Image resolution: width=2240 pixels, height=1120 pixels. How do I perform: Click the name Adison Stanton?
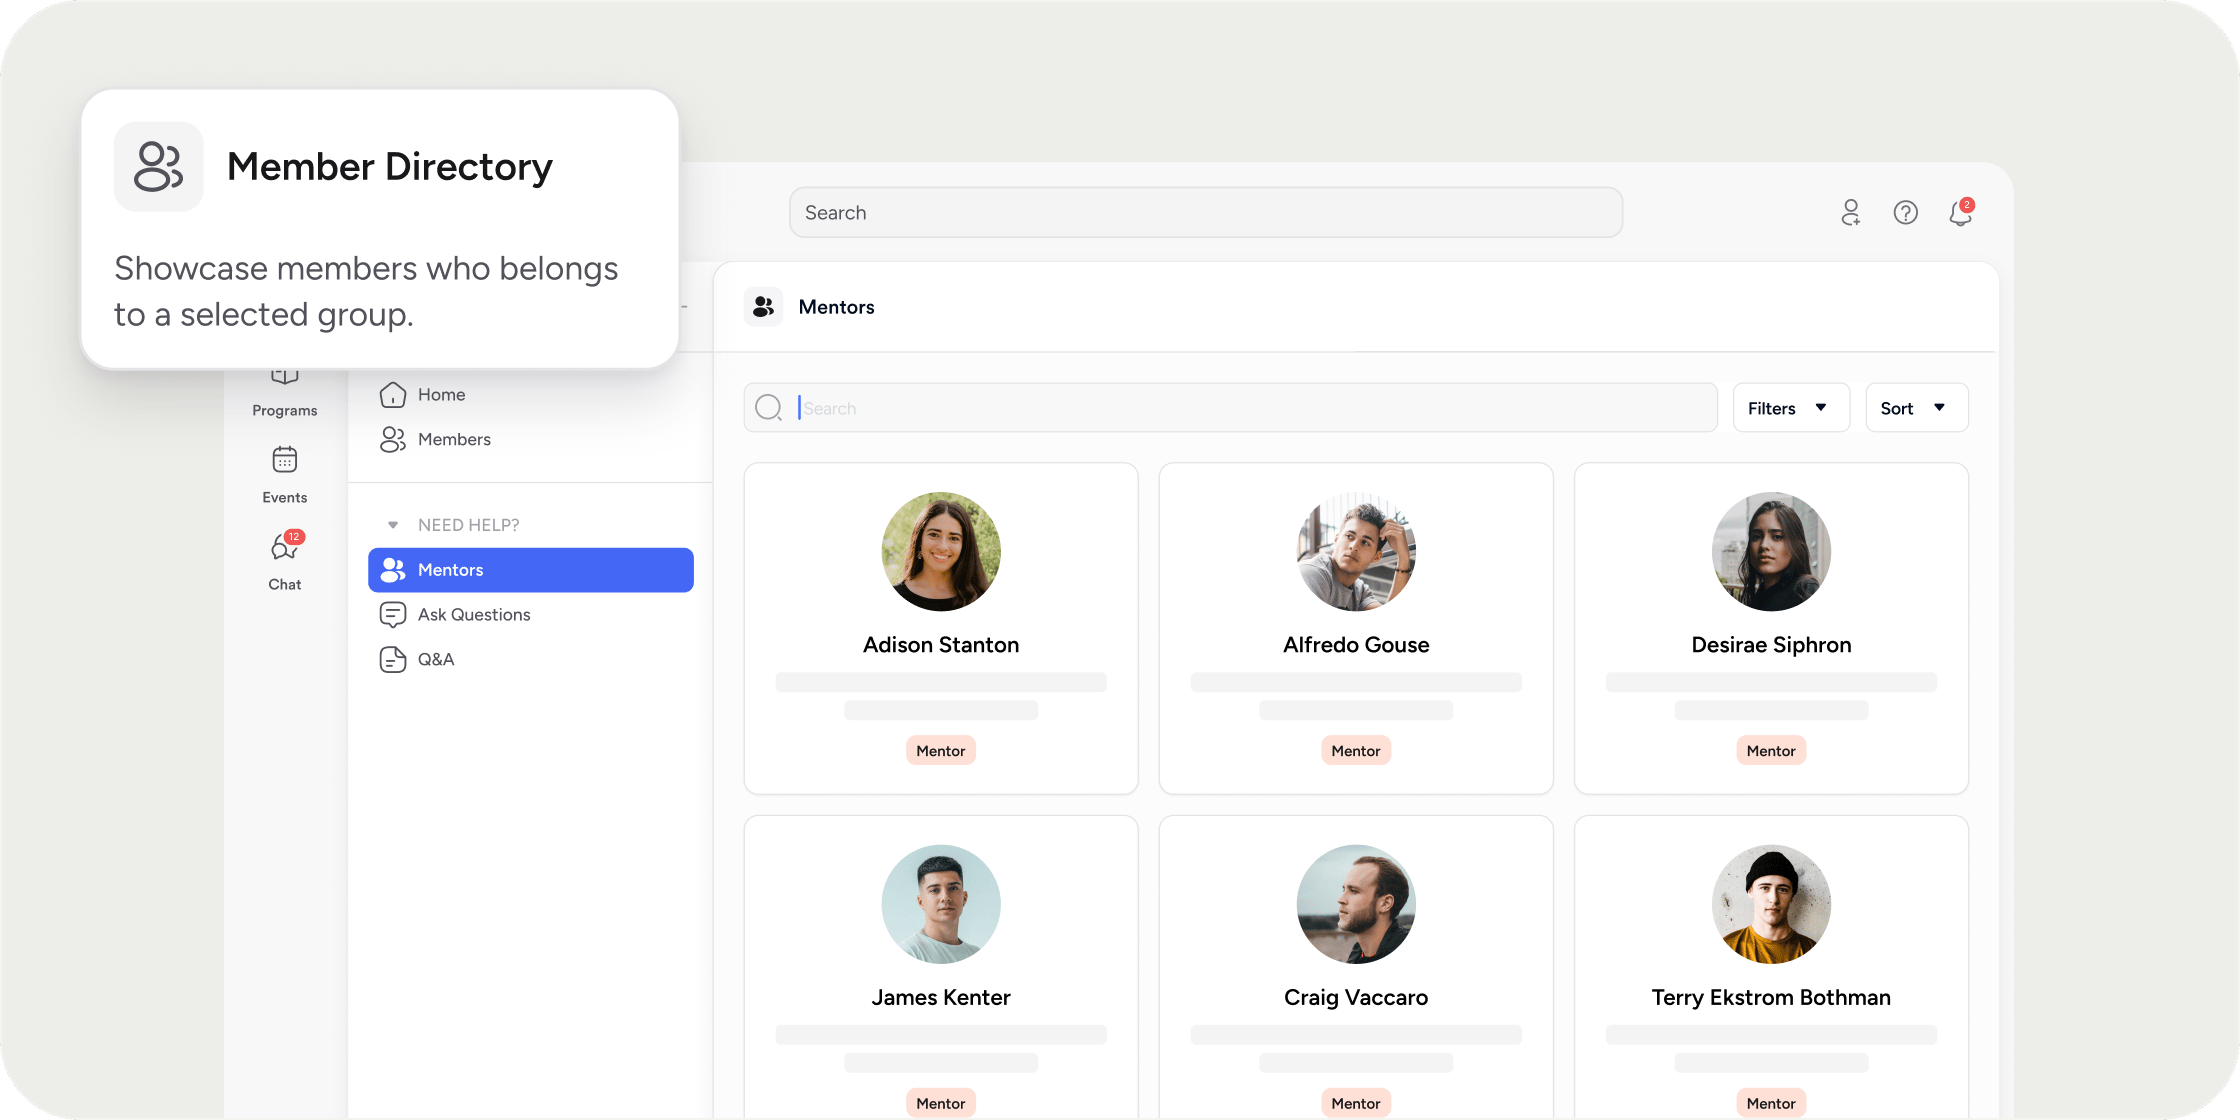pyautogui.click(x=941, y=645)
